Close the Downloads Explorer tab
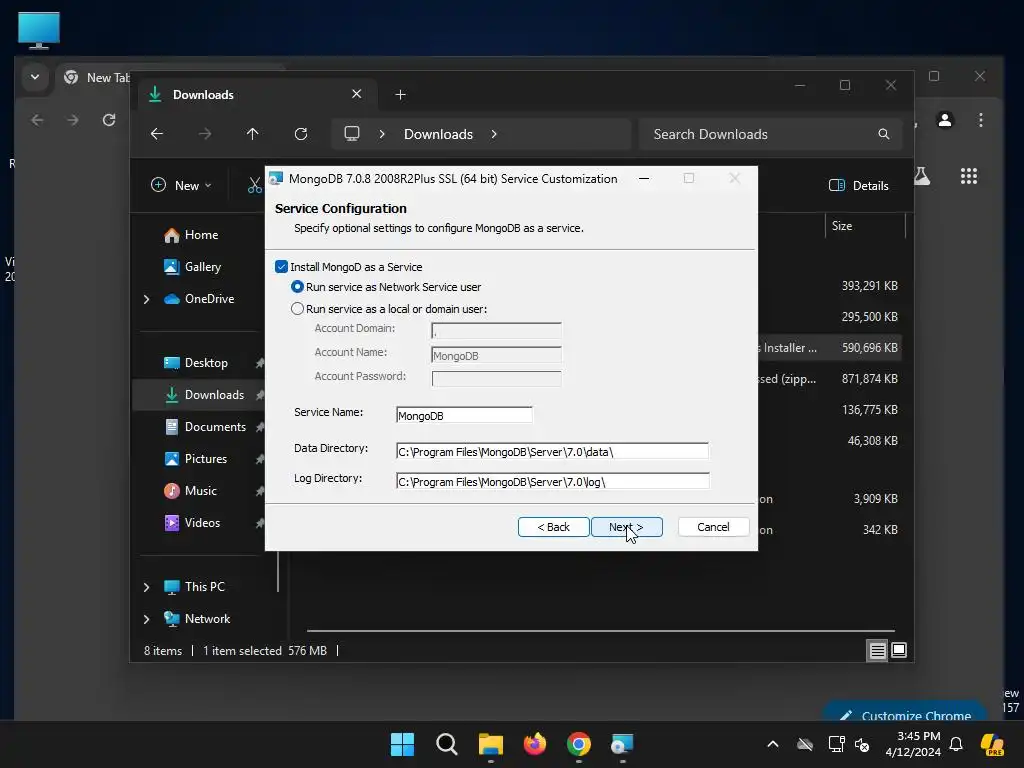This screenshot has width=1024, height=768. point(357,94)
